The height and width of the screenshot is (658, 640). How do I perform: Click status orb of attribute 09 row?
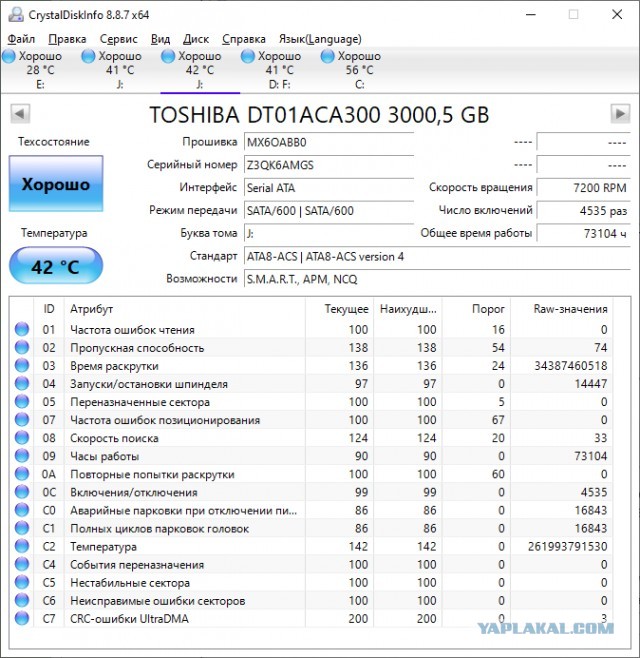coord(22,455)
